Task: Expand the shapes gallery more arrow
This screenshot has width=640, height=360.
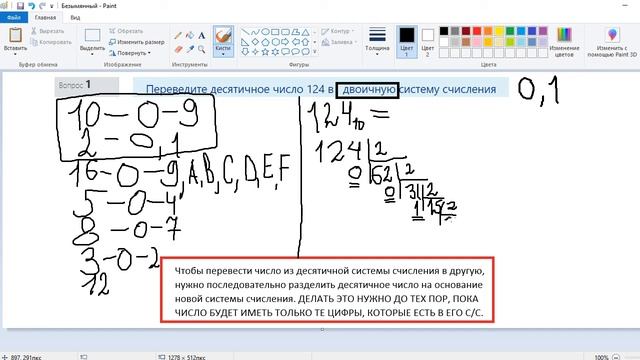Action: [315, 52]
